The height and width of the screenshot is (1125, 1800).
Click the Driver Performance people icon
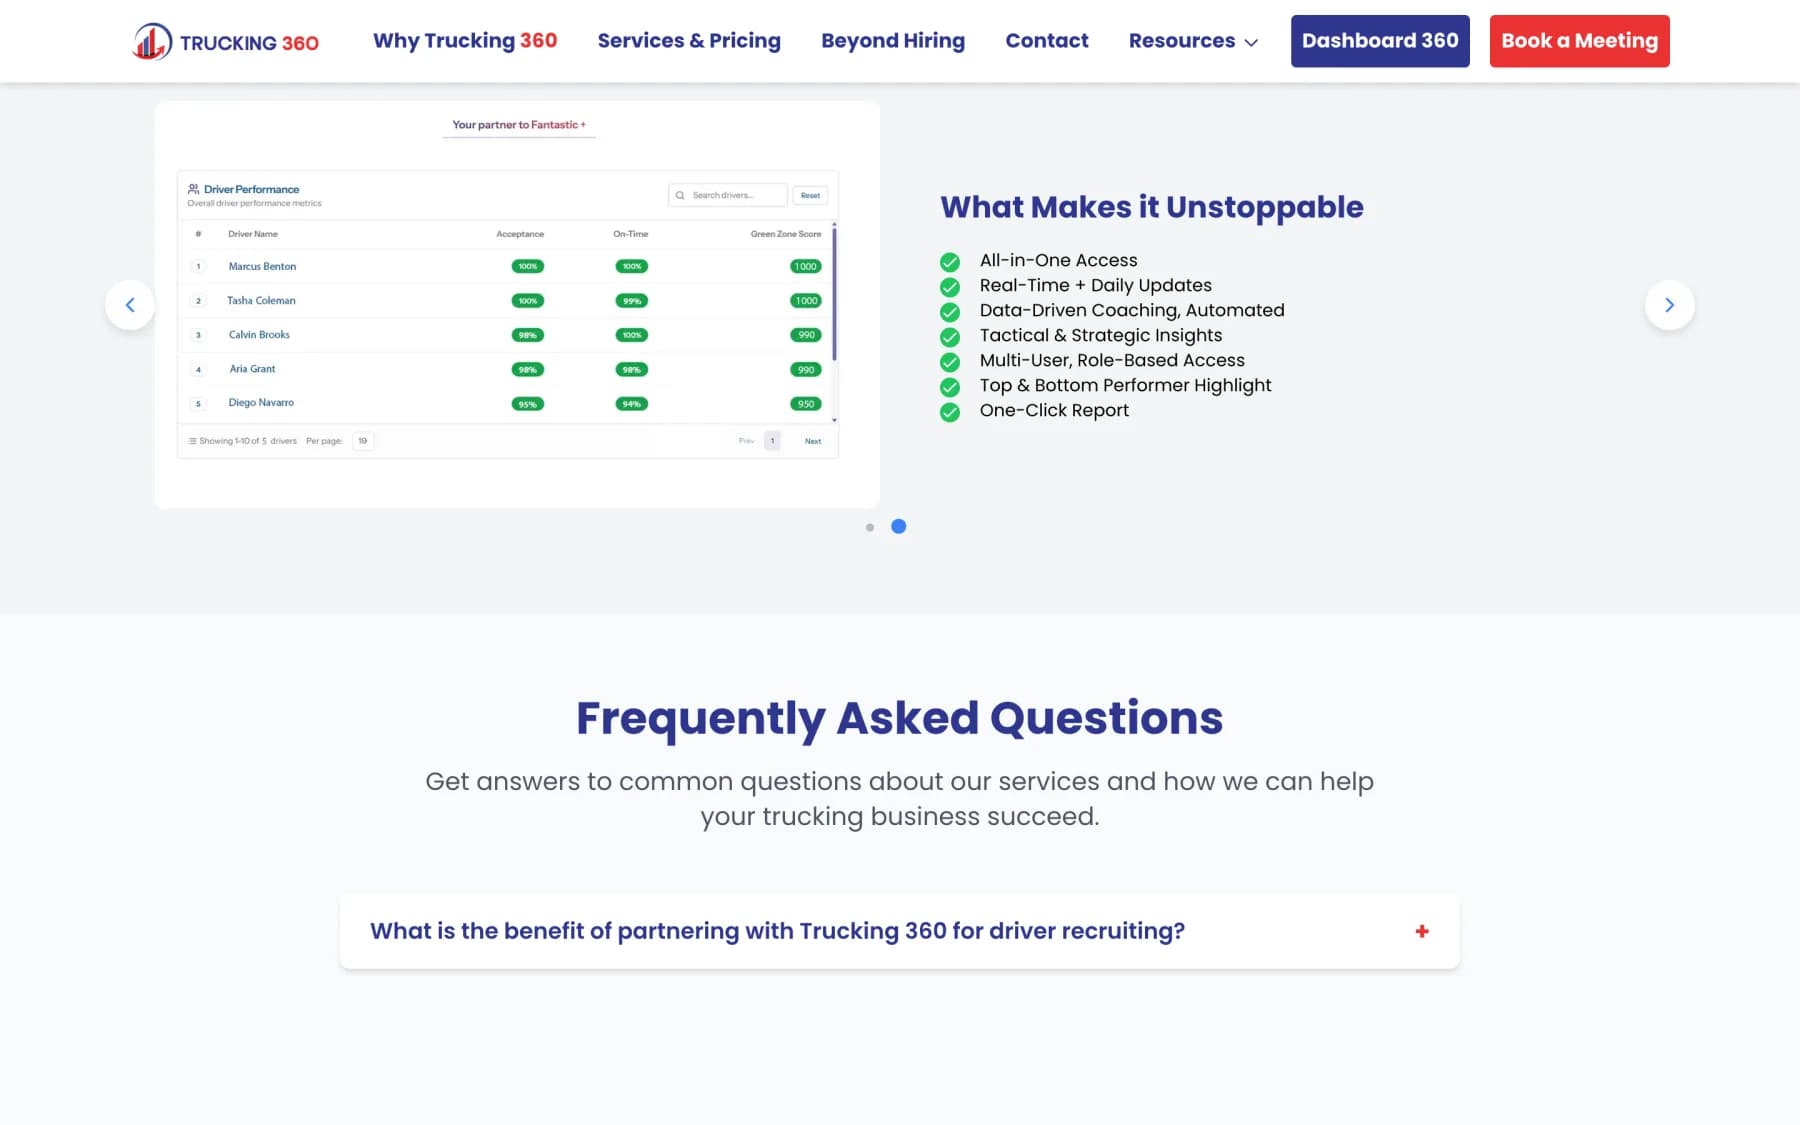tap(193, 188)
